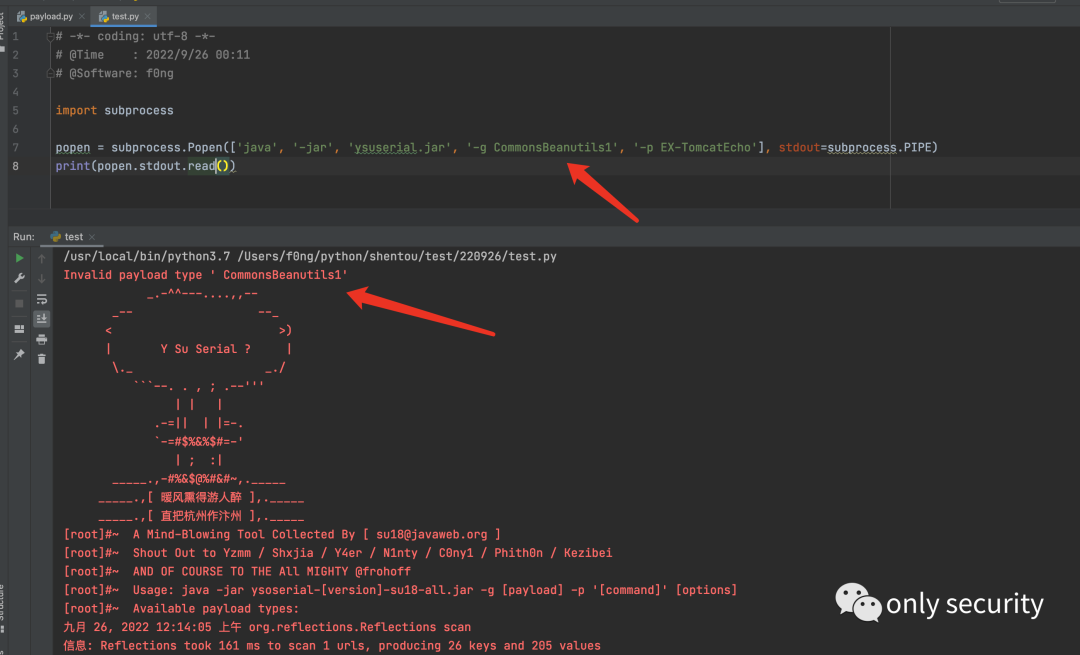Close the payload.py tab
This screenshot has width=1080, height=655.
coord(82,16)
